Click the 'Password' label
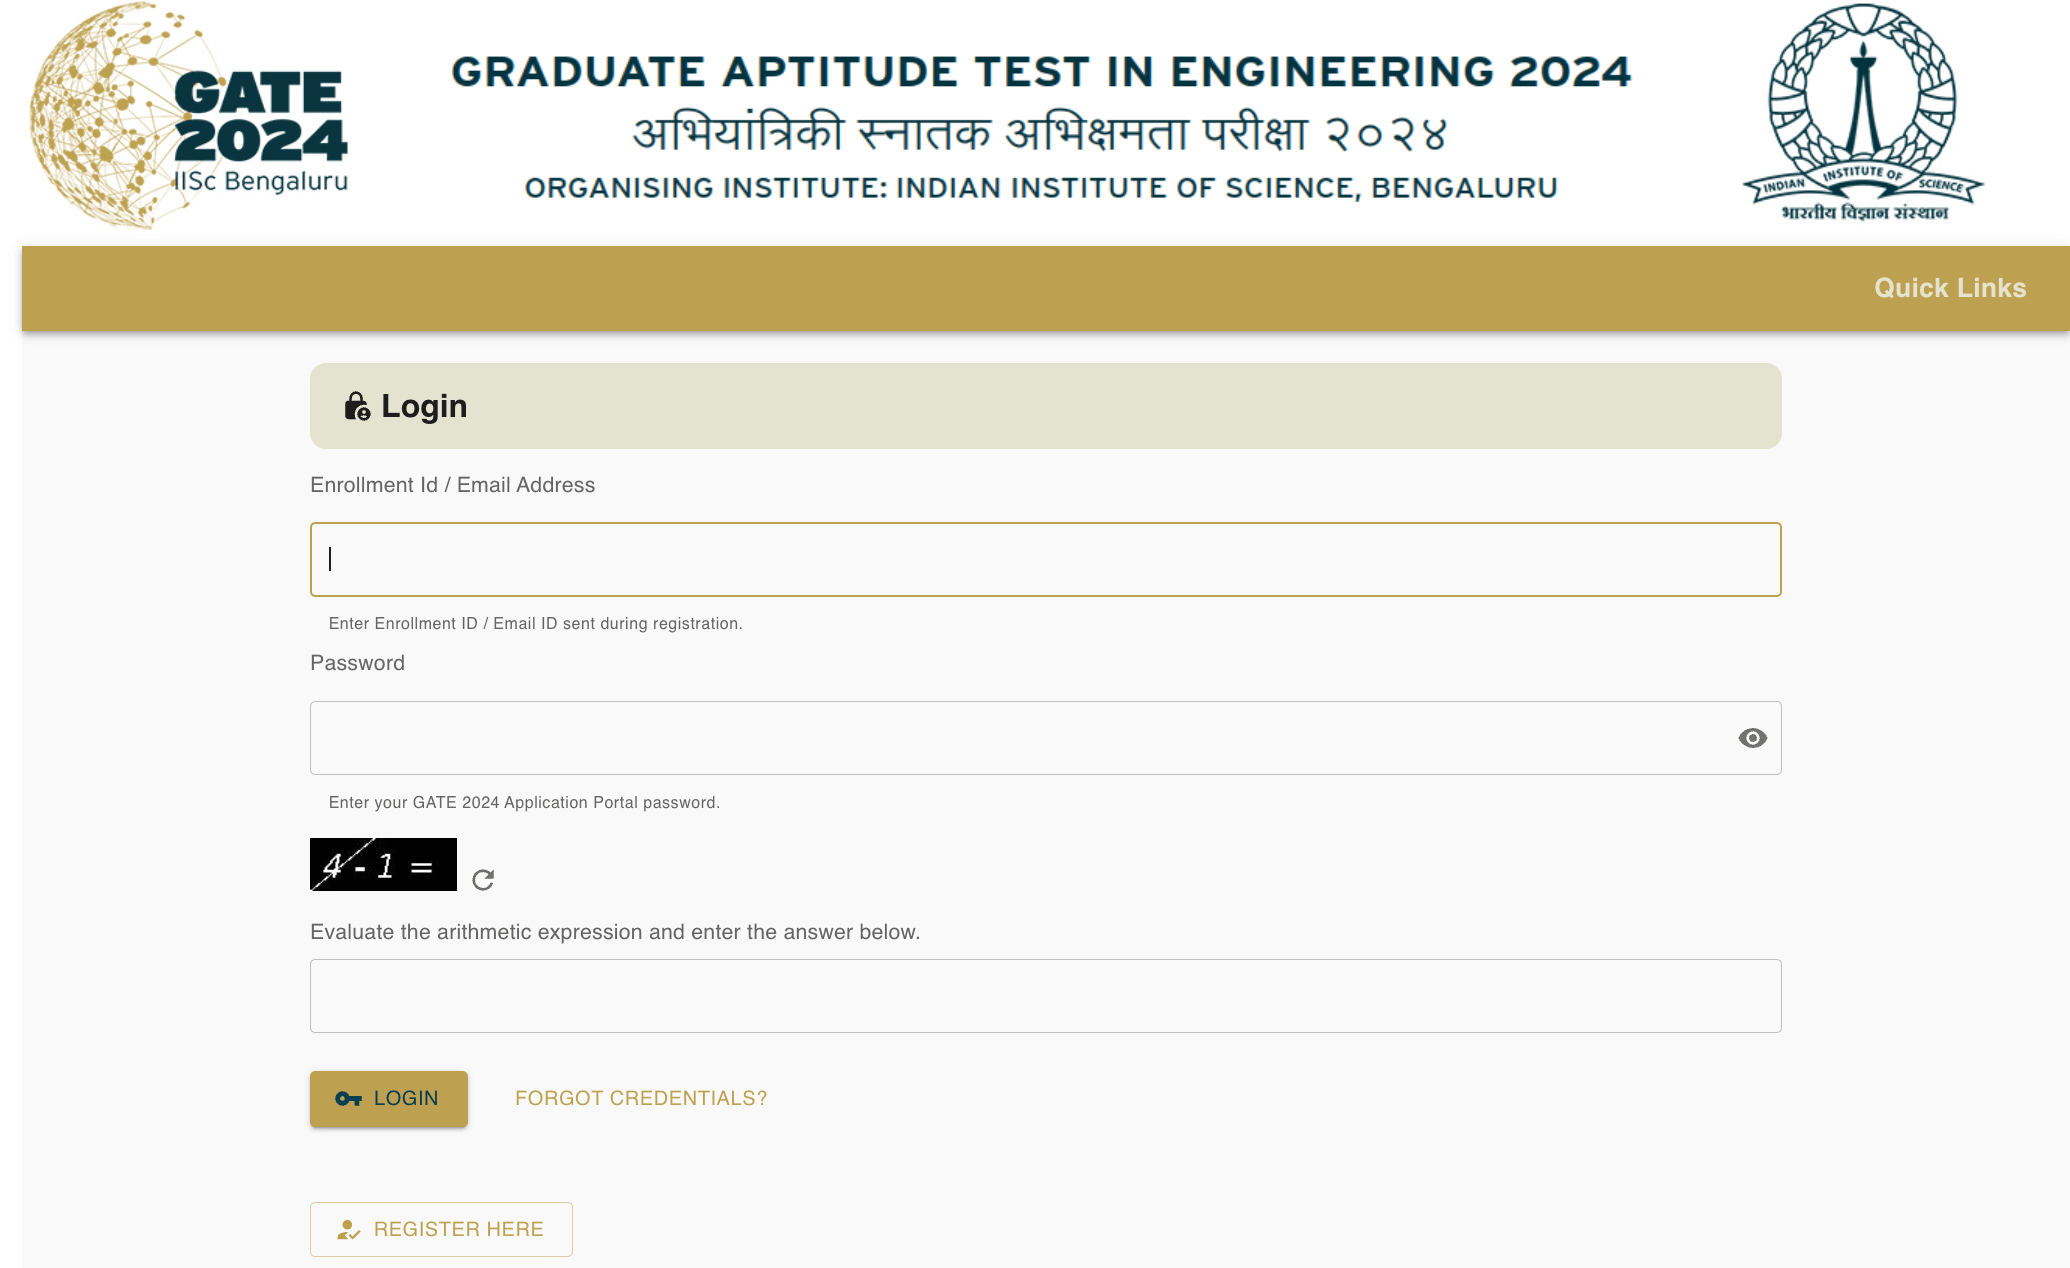This screenshot has height=1268, width=2070. [357, 663]
